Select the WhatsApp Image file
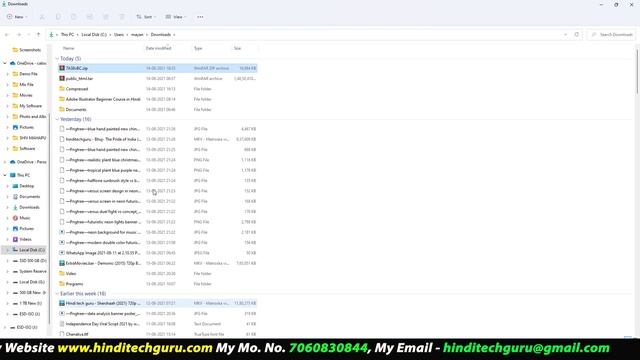The height and width of the screenshot is (360, 640). point(158,253)
